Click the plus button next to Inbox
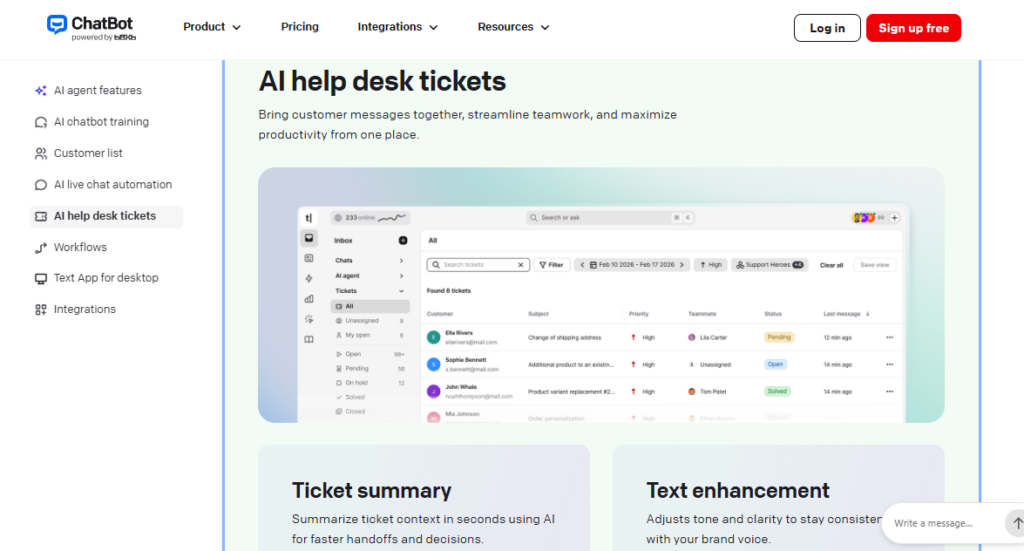1024x551 pixels. pos(403,240)
